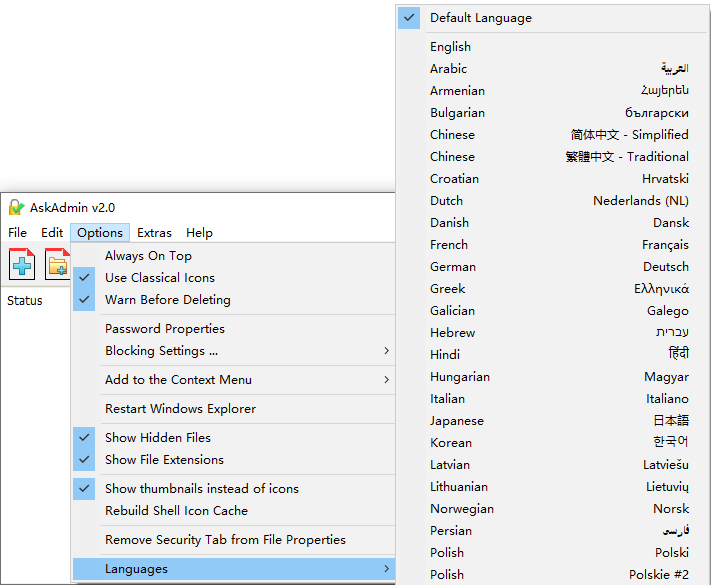
Task: Select Dutch Nederlands language
Action: [552, 200]
